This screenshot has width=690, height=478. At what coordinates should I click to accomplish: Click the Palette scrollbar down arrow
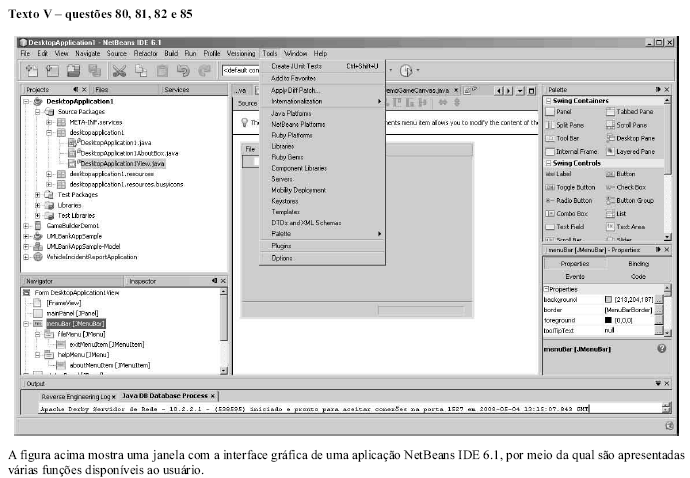pos(668,237)
